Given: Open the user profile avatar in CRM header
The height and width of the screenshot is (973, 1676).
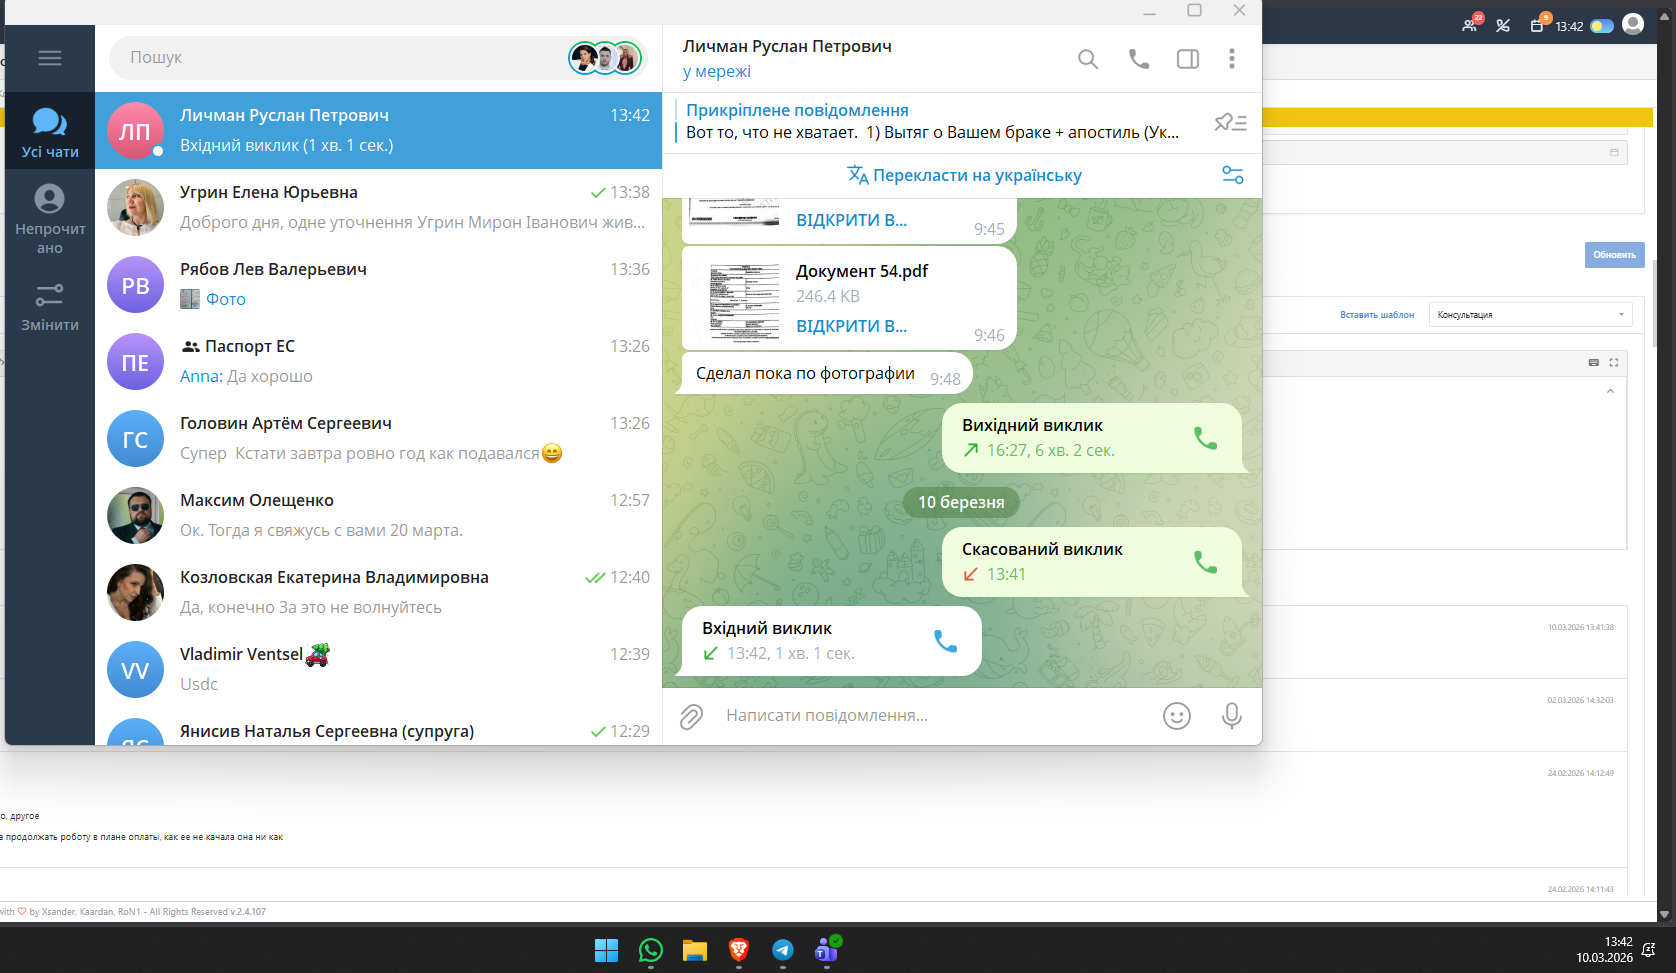Looking at the screenshot, I should [1633, 24].
